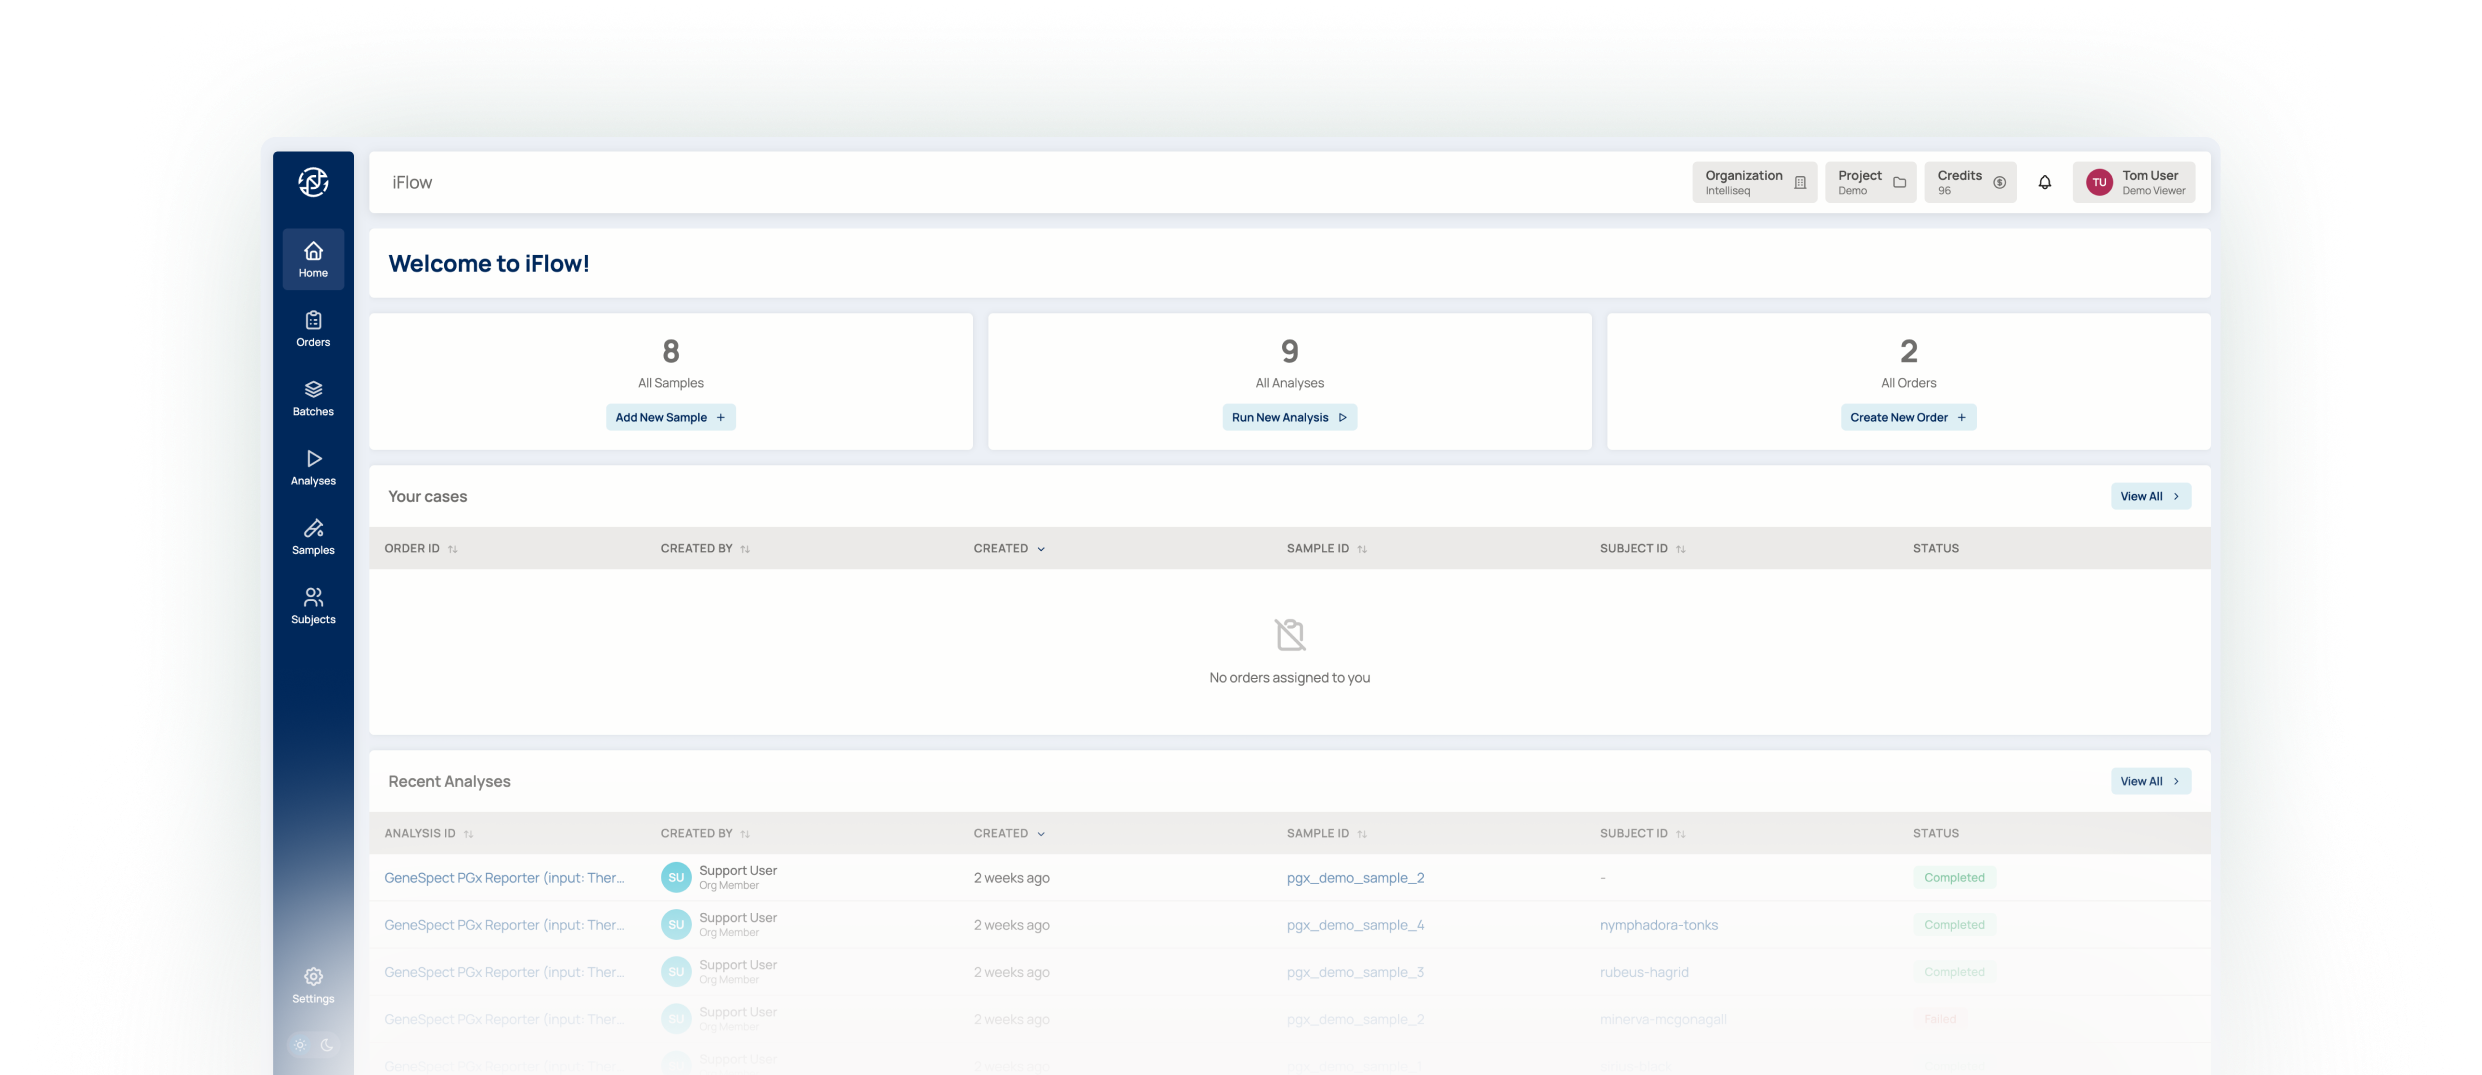2482x1075 pixels.
Task: Open pgx_demo_sample_4 sample link
Action: click(1355, 925)
